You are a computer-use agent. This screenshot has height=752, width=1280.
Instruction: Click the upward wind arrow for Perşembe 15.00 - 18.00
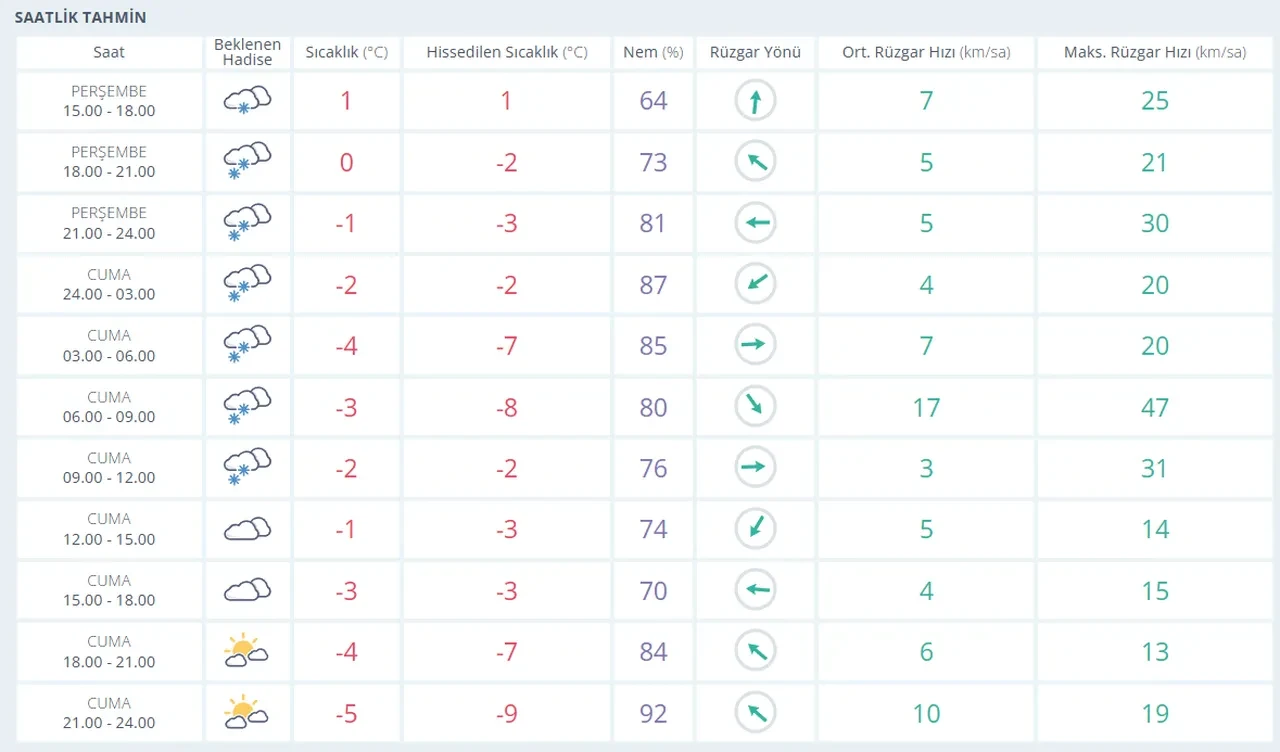point(755,101)
